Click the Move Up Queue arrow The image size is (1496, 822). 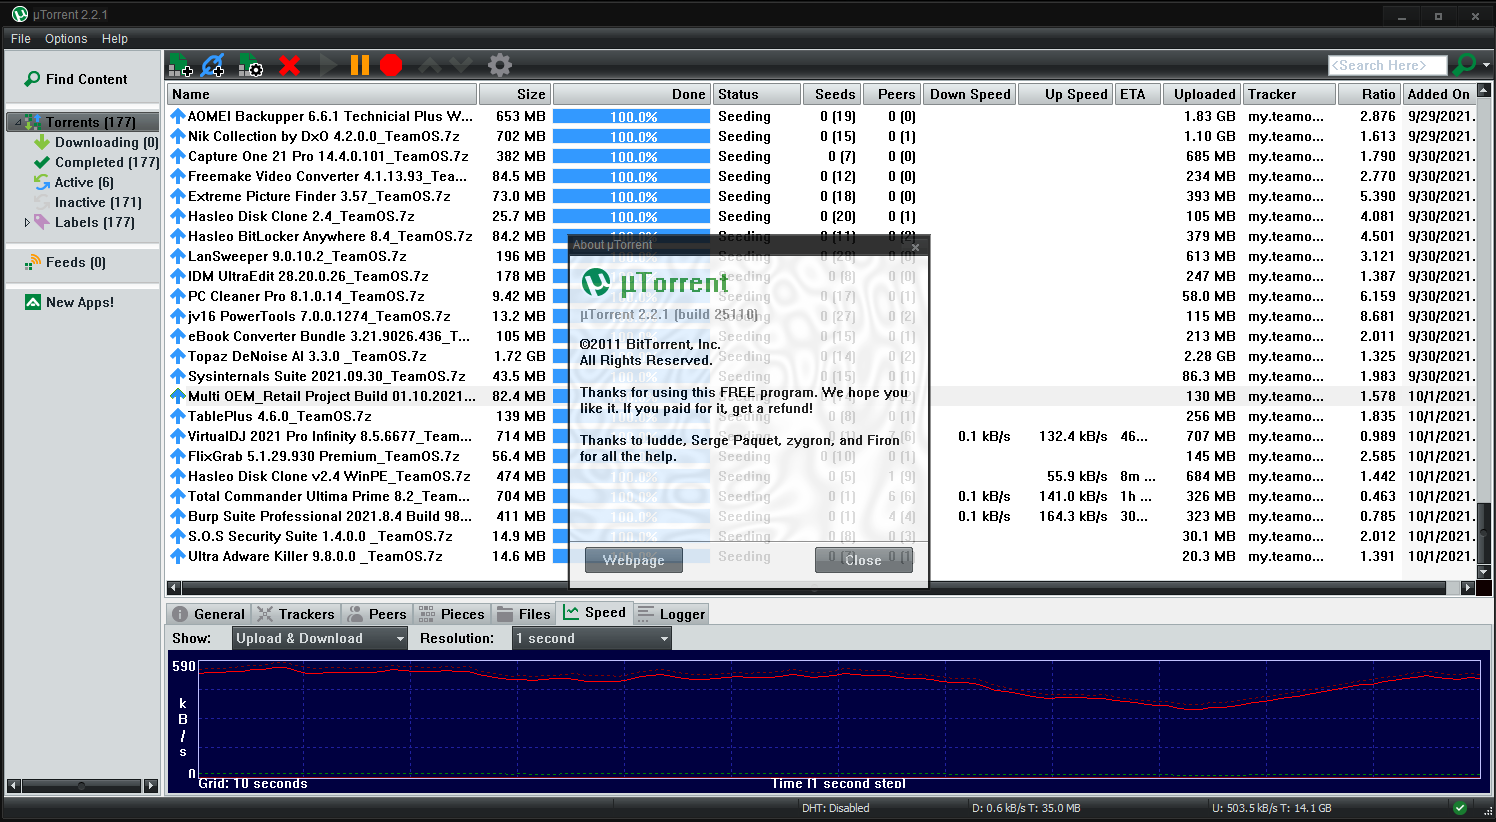pos(429,66)
